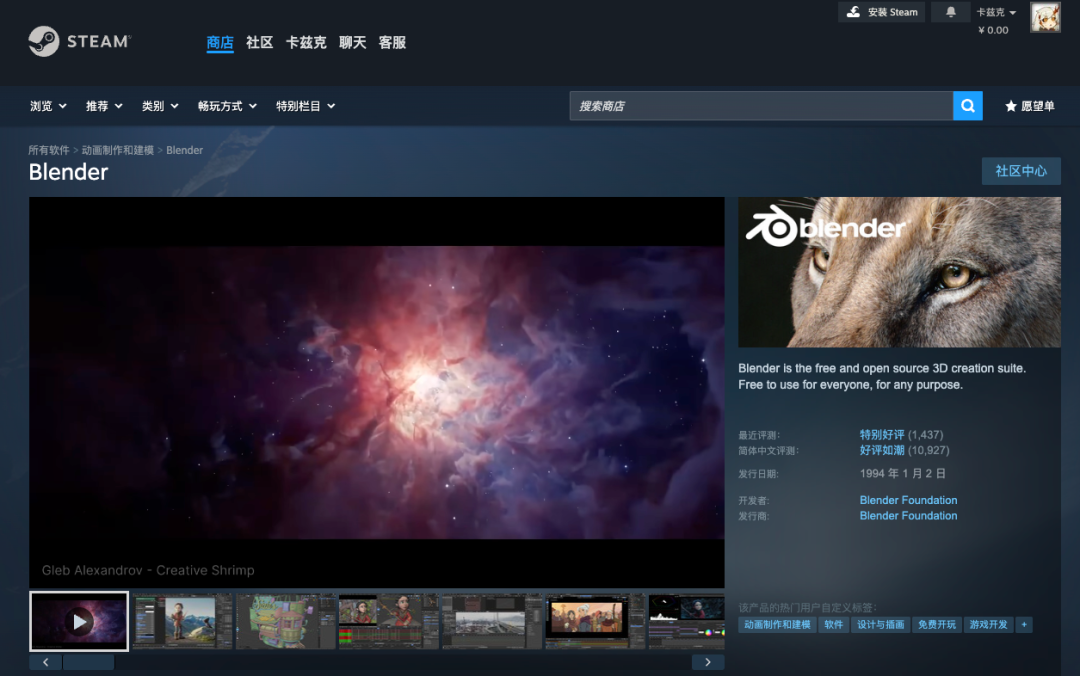Viewport: 1080px width, 676px height.
Task: Open the 卡兹克 account dropdown
Action: coord(996,12)
